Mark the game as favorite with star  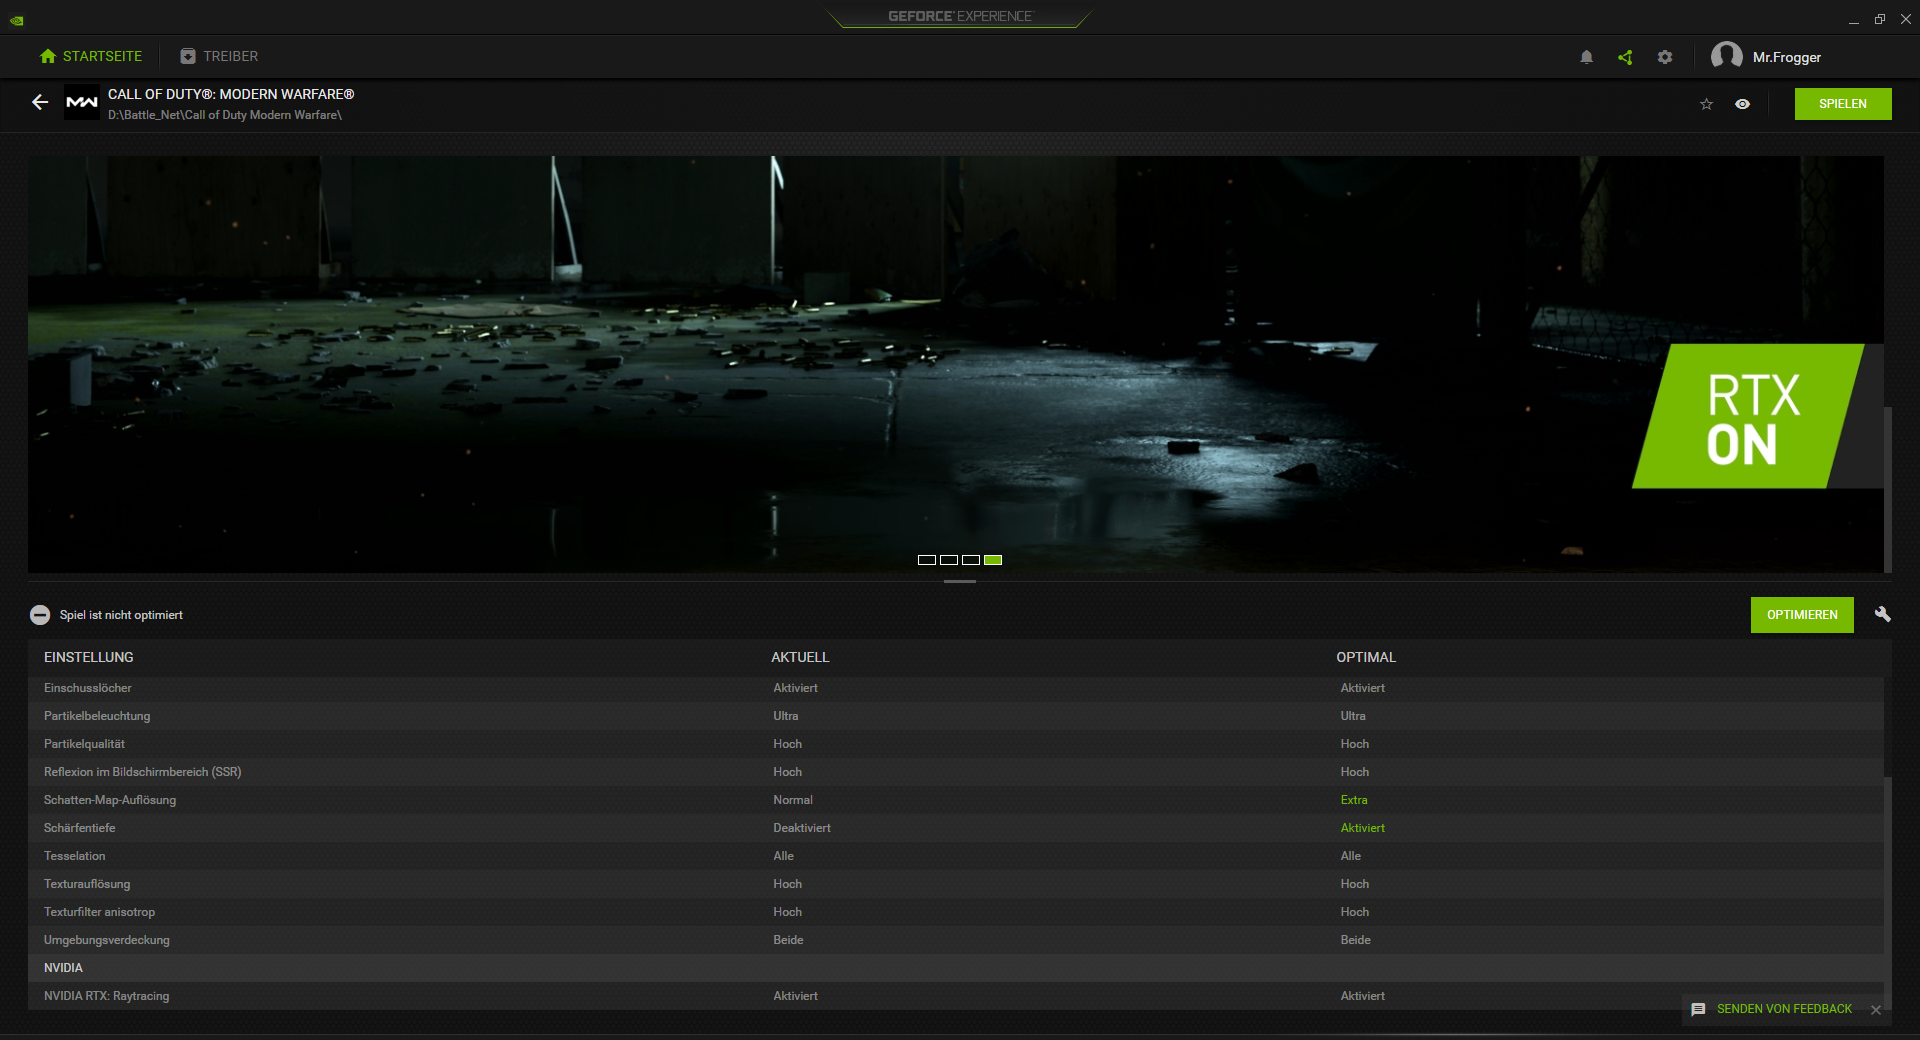pos(1707,104)
